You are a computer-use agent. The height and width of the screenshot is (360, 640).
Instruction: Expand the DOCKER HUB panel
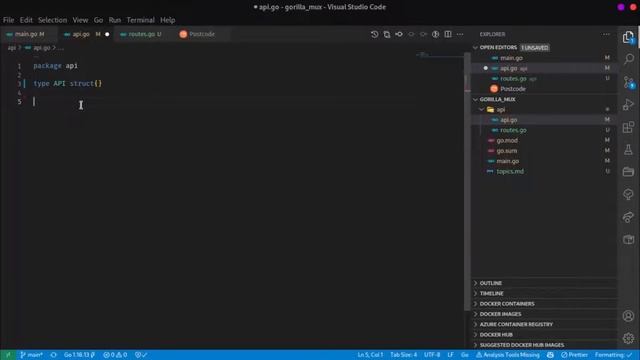[x=544, y=334]
